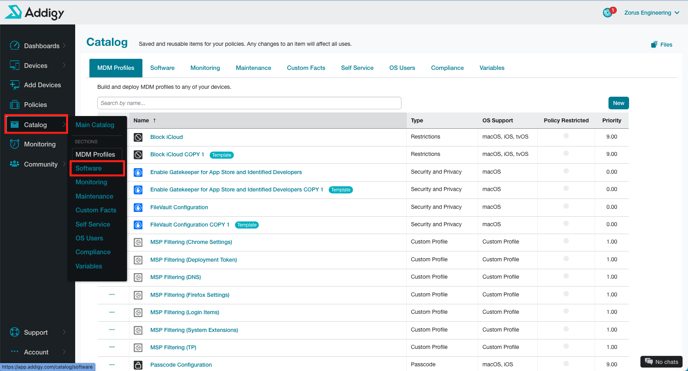Open the Zorus Engineering account dropdown
Screen dimensions: 688x371
pyautogui.click(x=652, y=13)
